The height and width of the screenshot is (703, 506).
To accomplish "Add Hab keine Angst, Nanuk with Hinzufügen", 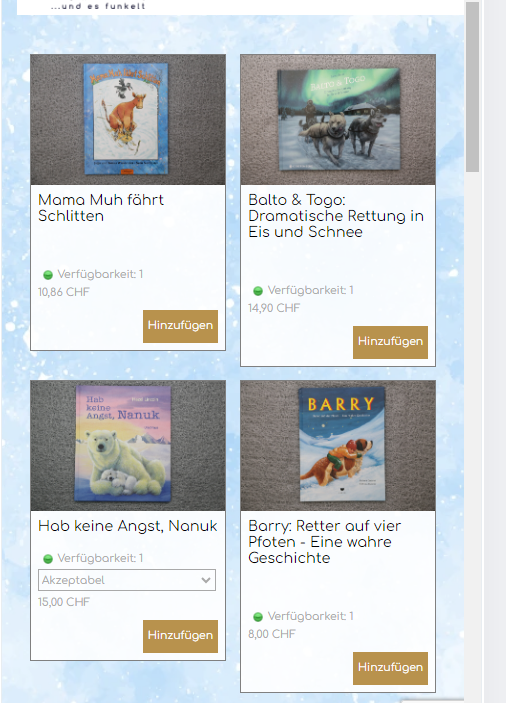I will coord(180,636).
